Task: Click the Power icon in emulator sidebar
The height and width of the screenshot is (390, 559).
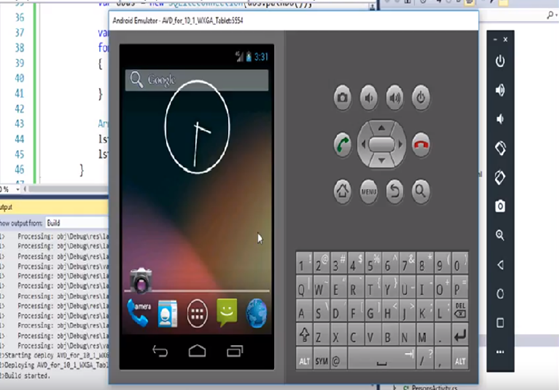Action: [x=500, y=61]
